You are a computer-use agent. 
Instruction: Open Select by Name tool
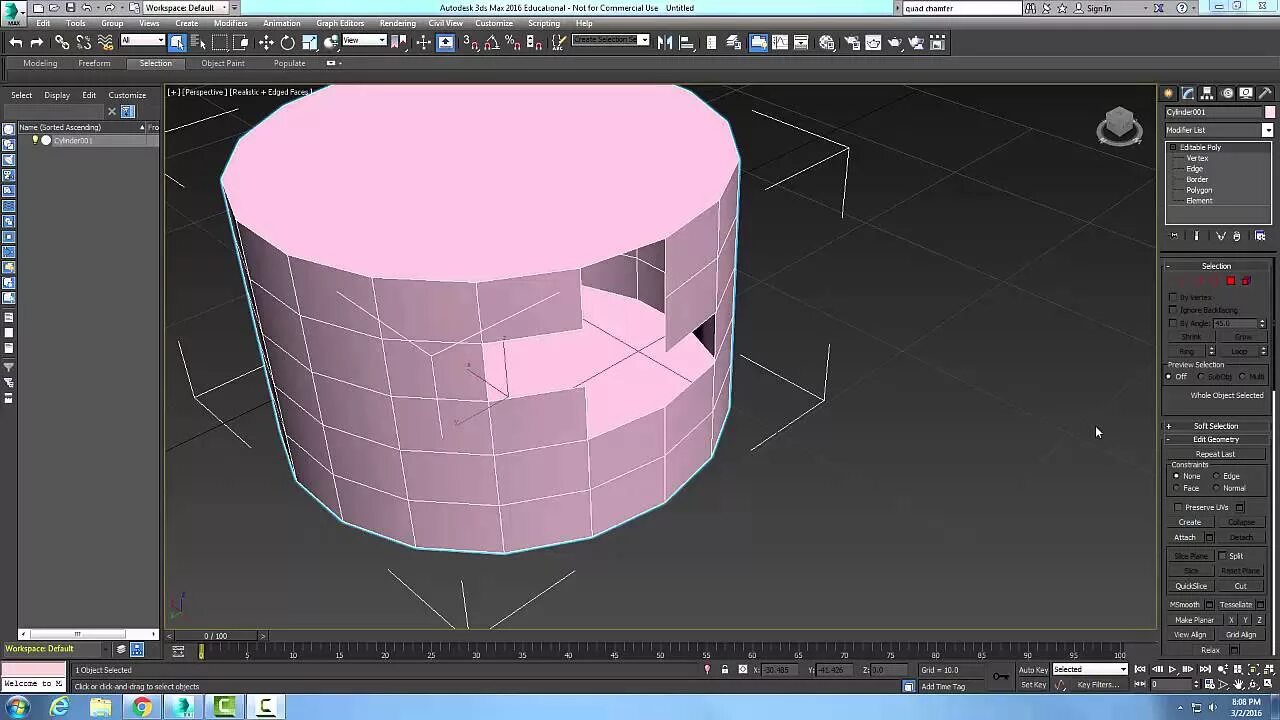[198, 42]
